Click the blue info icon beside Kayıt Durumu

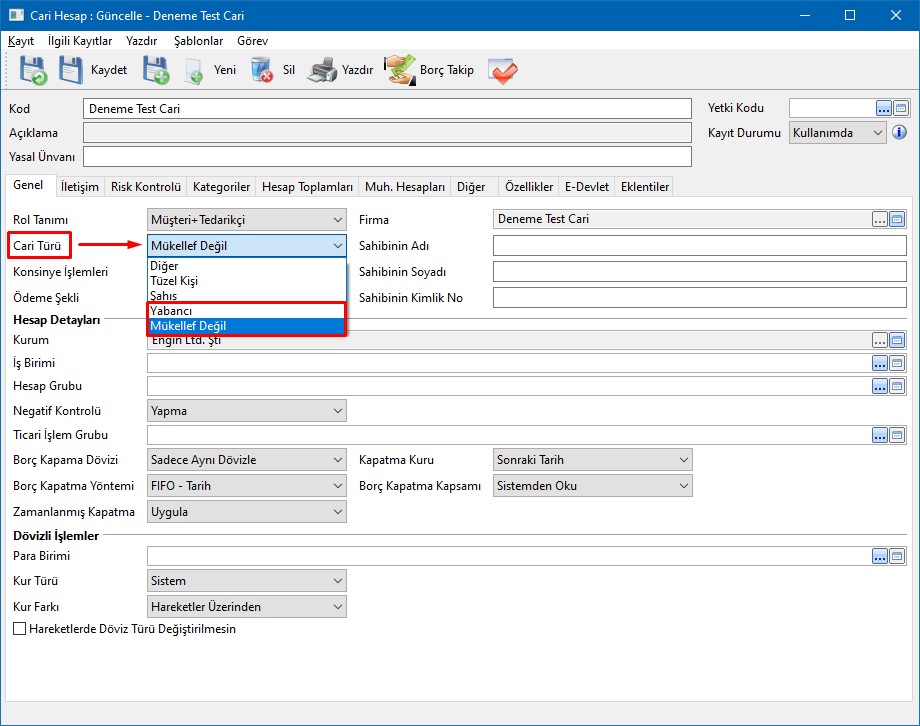tap(899, 132)
